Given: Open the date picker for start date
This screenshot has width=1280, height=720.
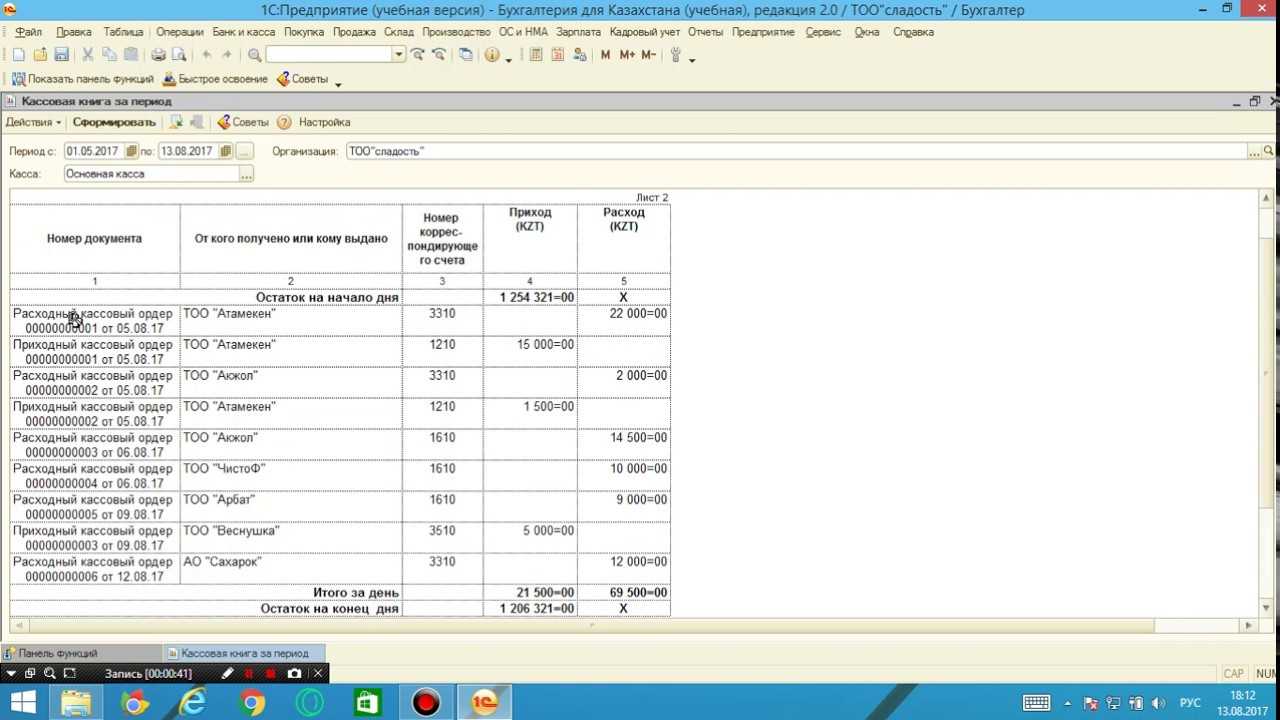Looking at the screenshot, I should 130,151.
